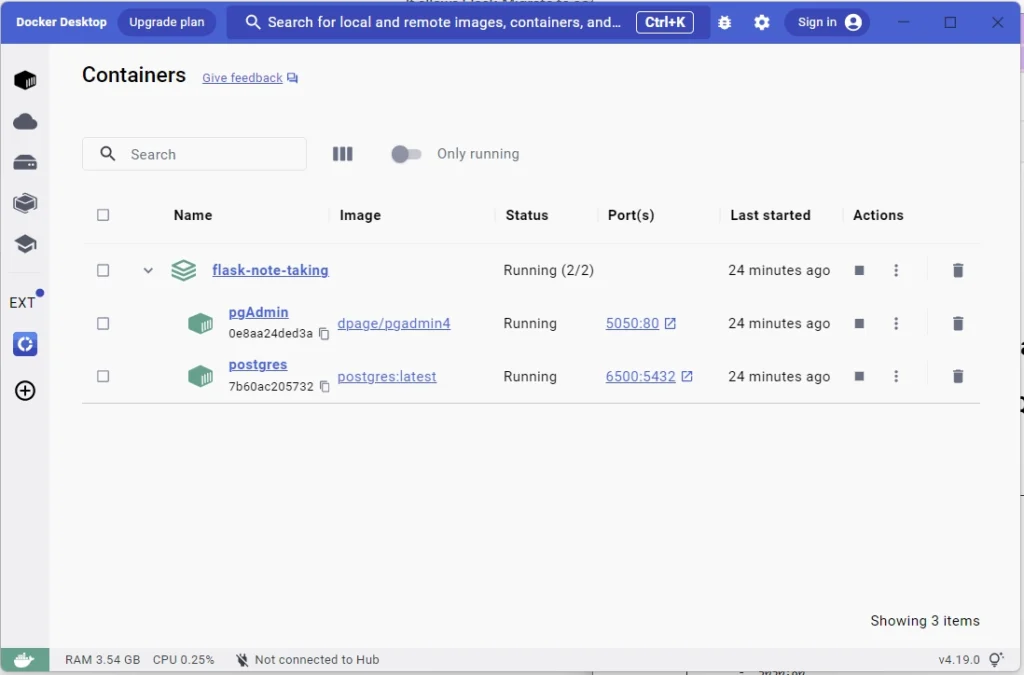This screenshot has height=675, width=1024.
Task: Open more actions for flask-note-taking
Action: 896,270
